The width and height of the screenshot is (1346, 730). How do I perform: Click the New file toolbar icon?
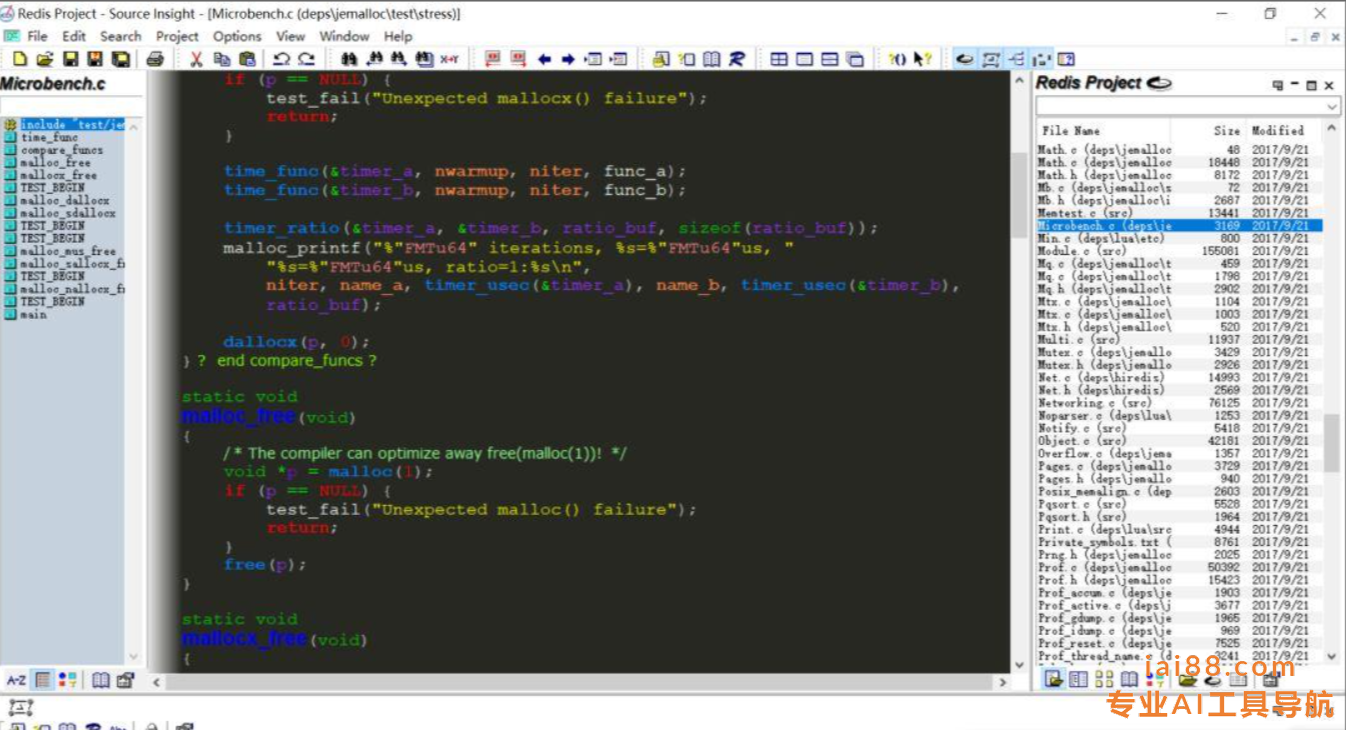point(20,59)
